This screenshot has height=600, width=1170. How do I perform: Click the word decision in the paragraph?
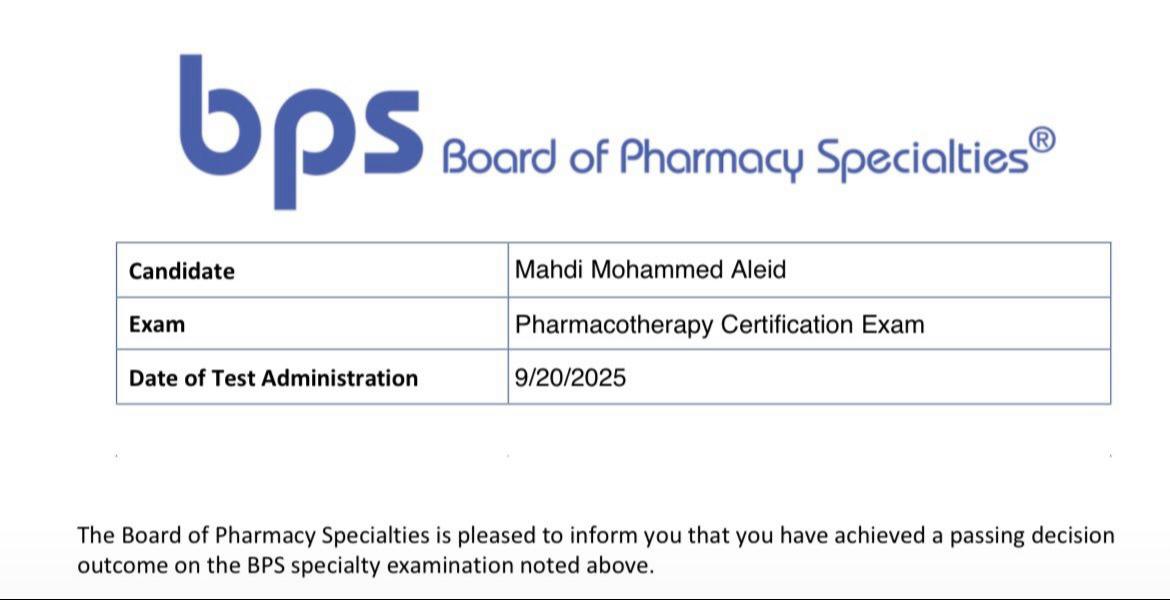[1071, 536]
